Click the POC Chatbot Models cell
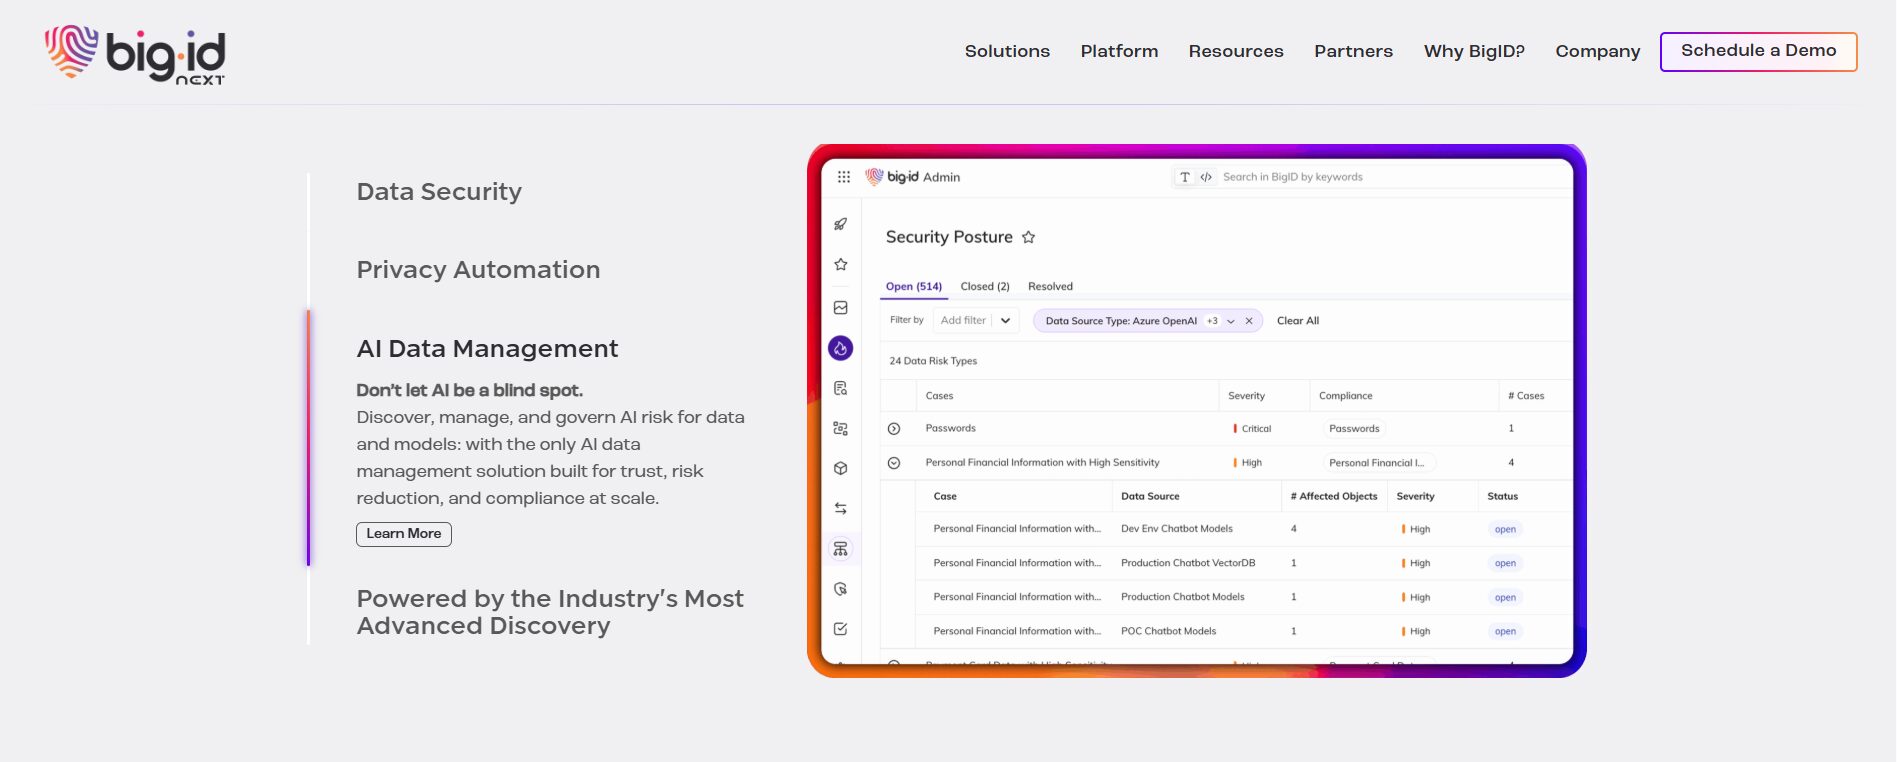 1168,631
